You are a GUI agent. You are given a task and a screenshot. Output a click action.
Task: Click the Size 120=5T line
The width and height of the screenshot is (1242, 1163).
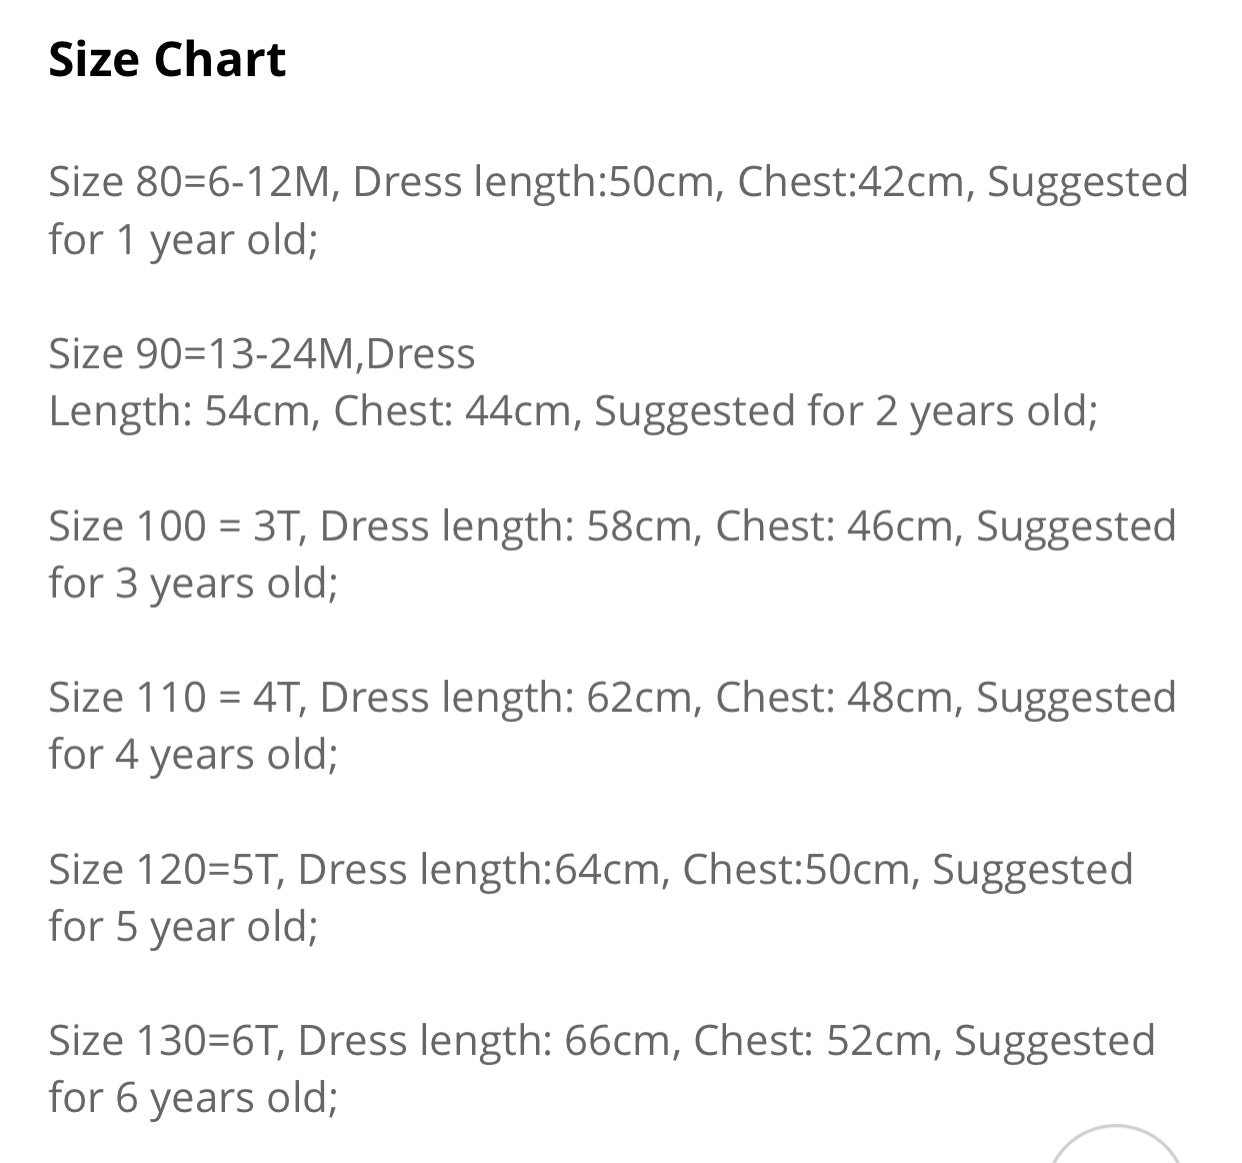click(590, 870)
